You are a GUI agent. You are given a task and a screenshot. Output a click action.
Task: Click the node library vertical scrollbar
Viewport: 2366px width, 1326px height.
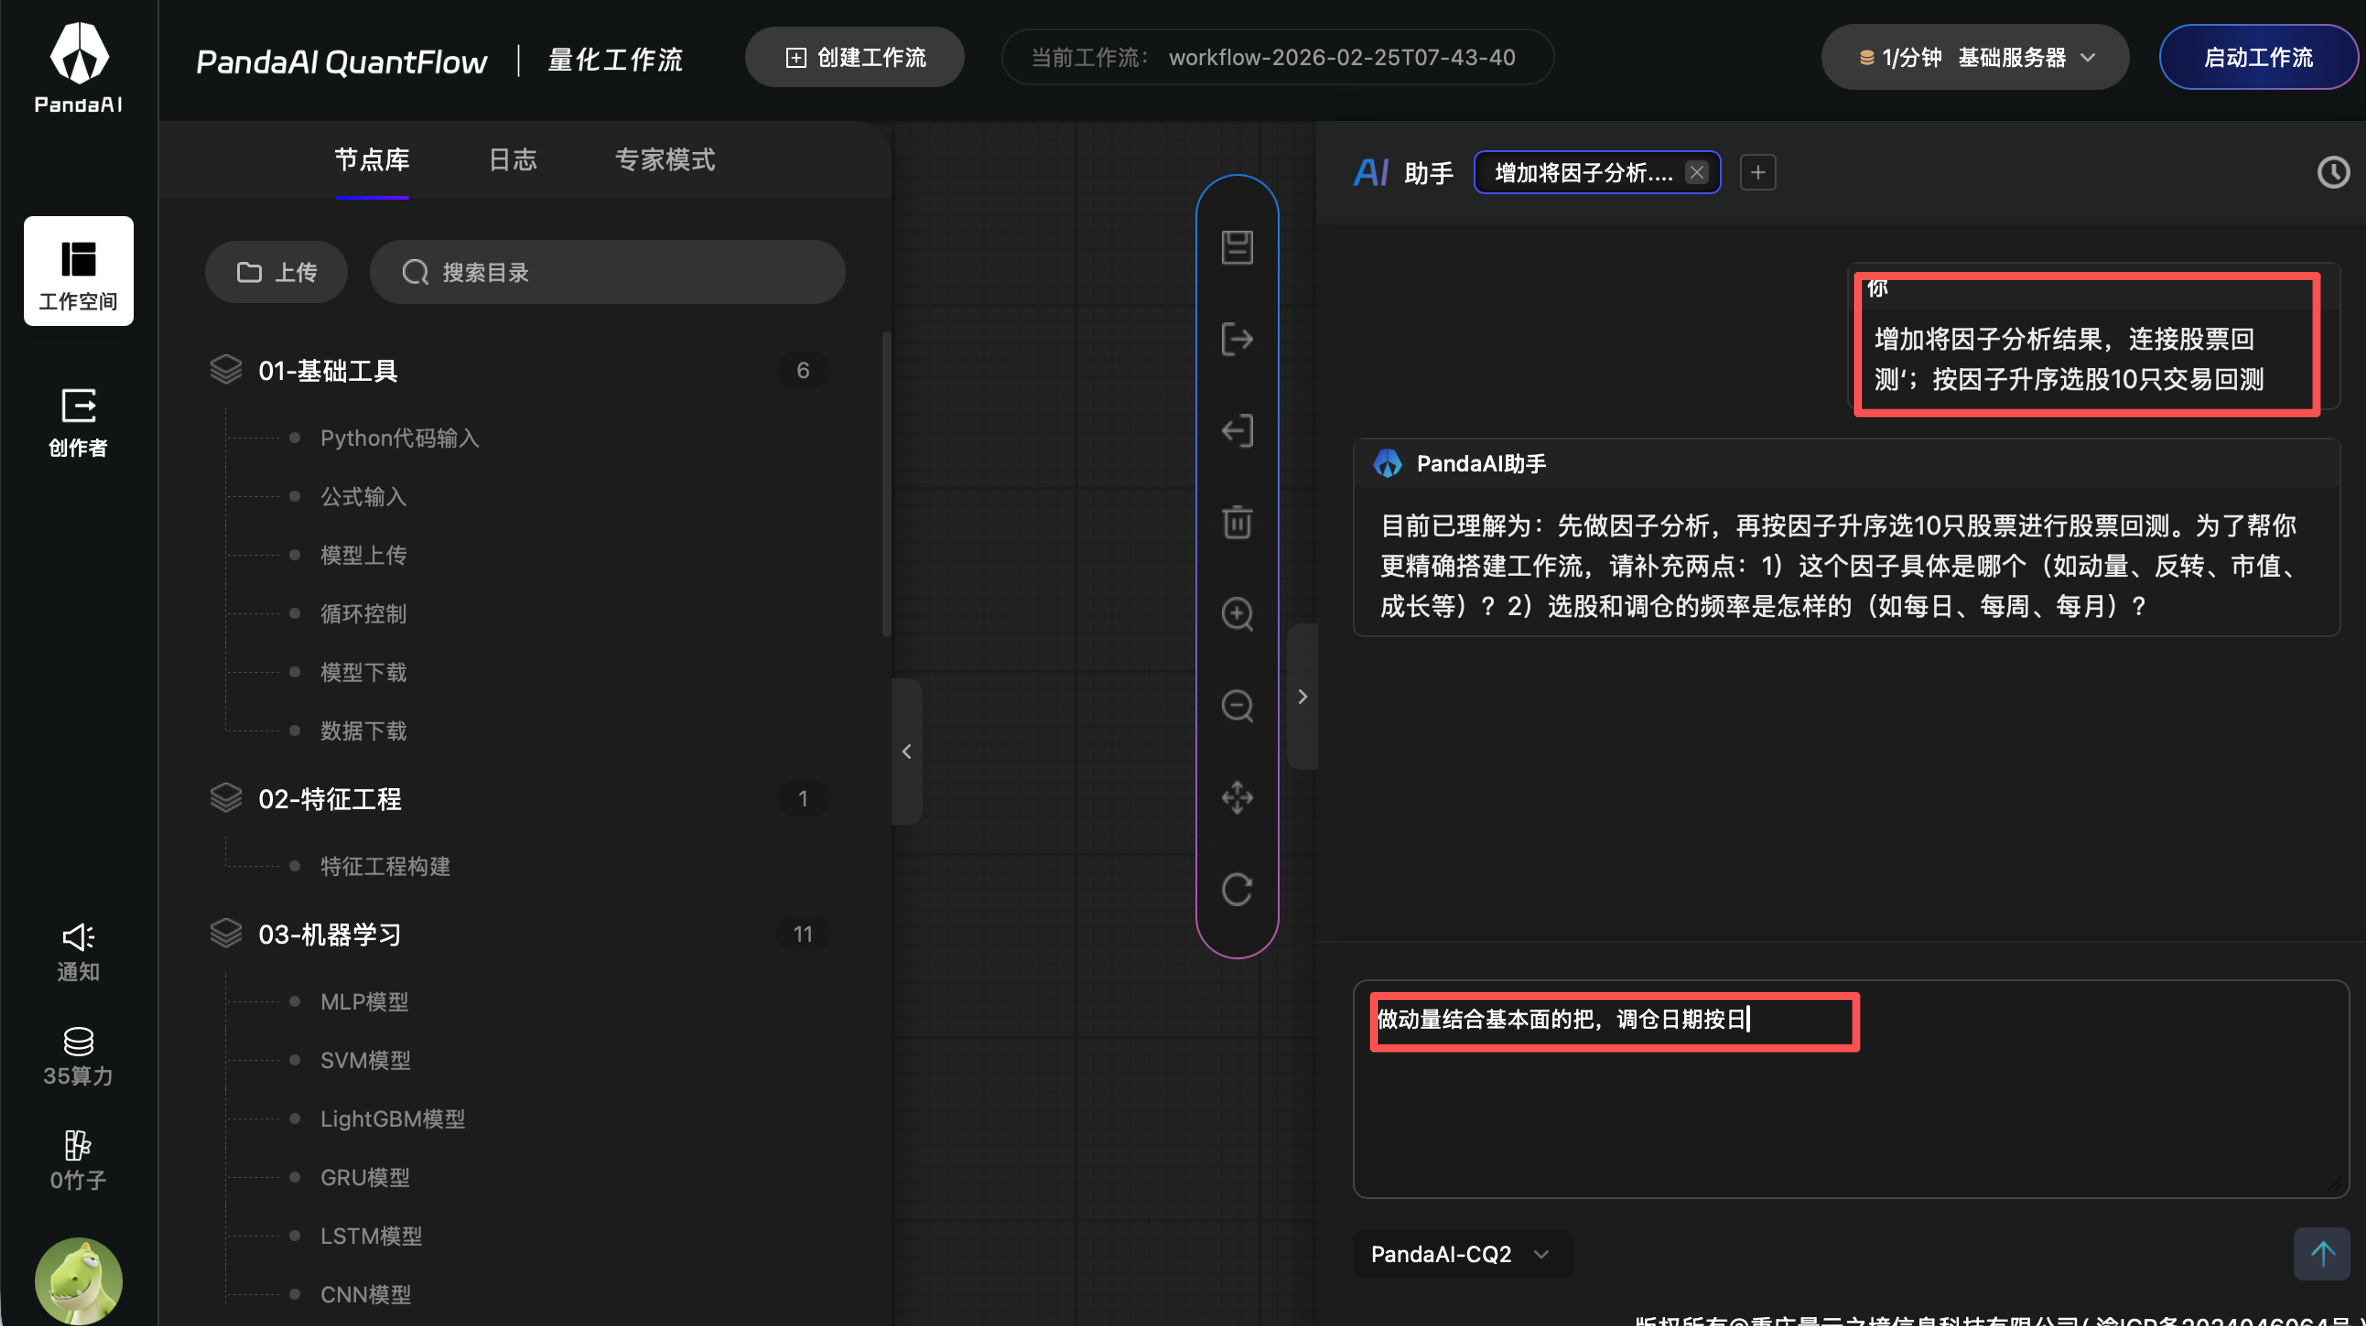click(x=886, y=485)
